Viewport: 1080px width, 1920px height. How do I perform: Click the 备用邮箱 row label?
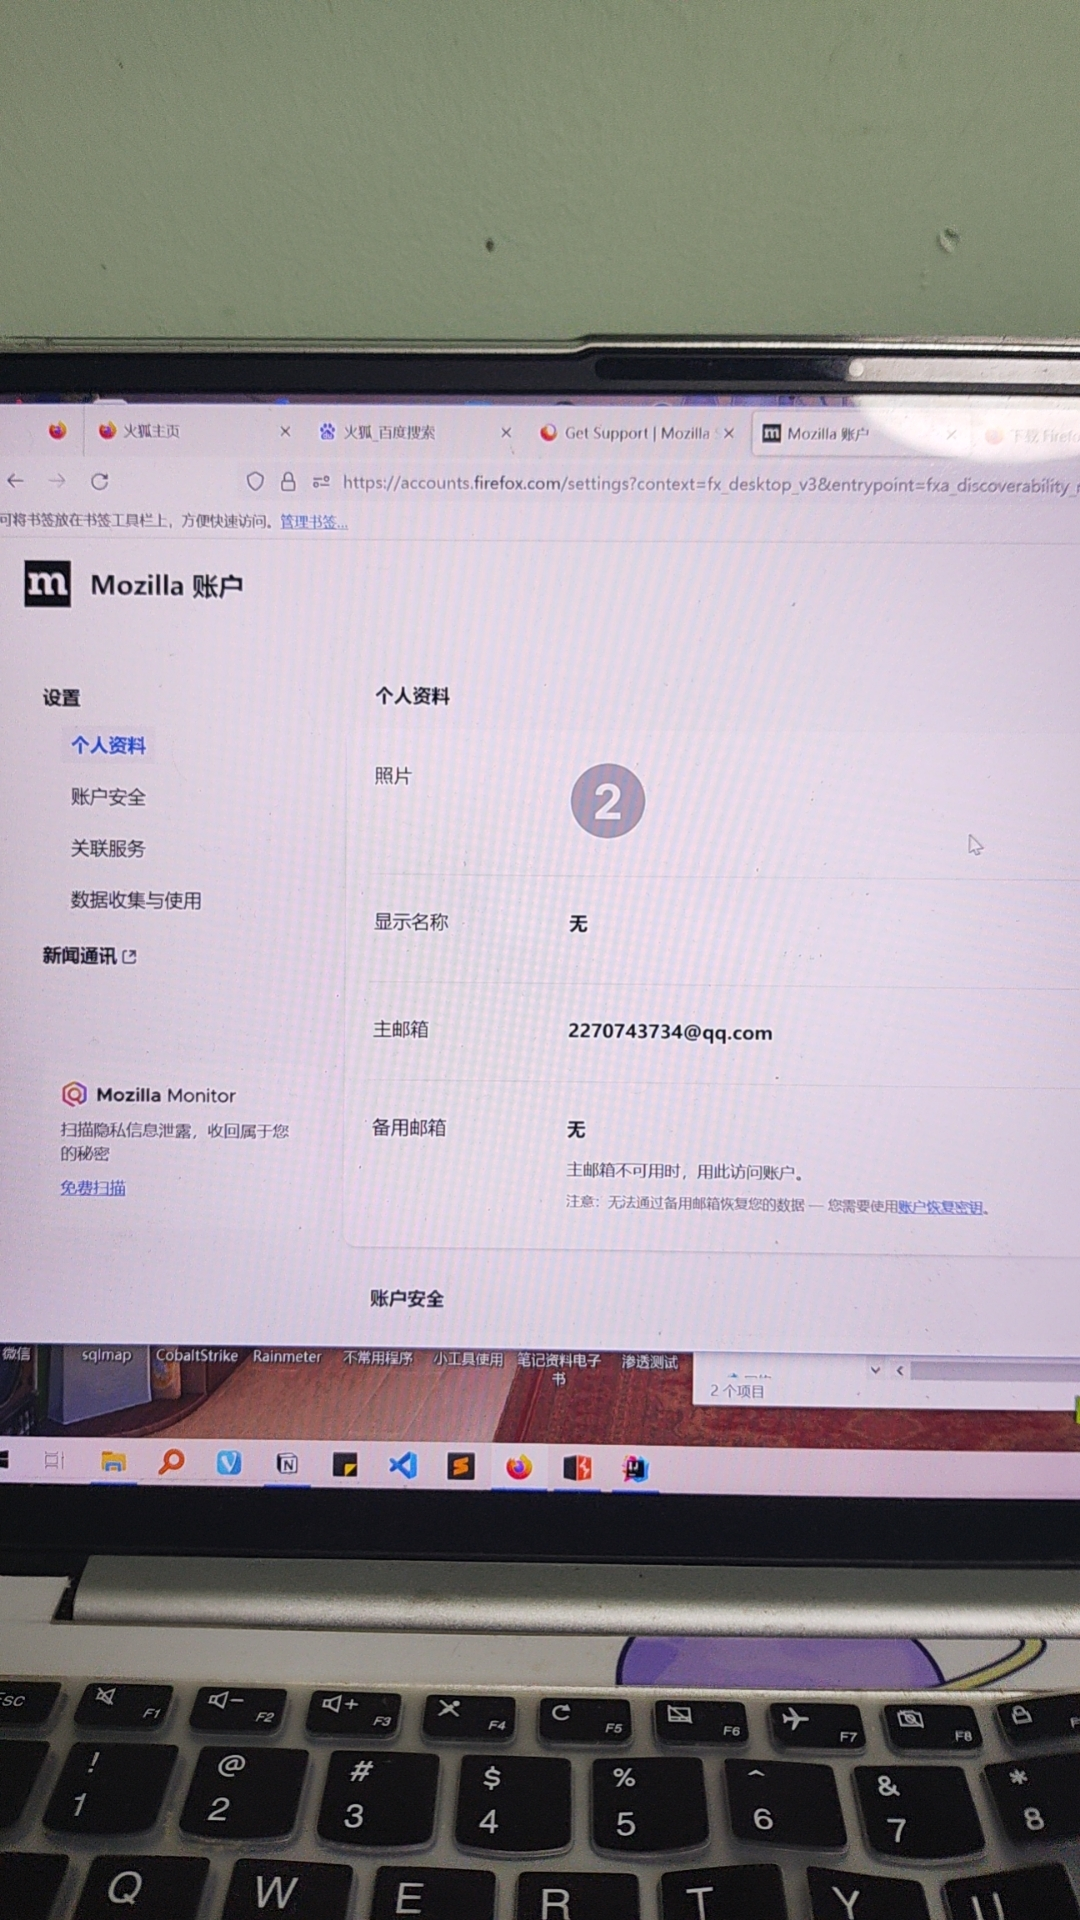click(x=409, y=1128)
